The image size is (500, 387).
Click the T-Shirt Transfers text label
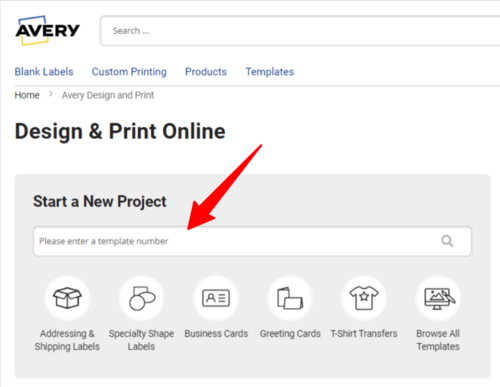pos(364,334)
